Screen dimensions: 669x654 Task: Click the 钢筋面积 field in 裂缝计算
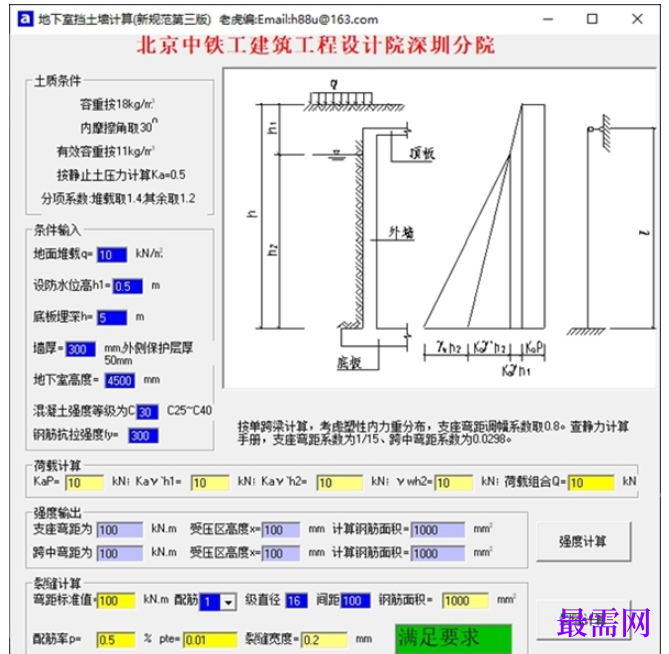(465, 601)
